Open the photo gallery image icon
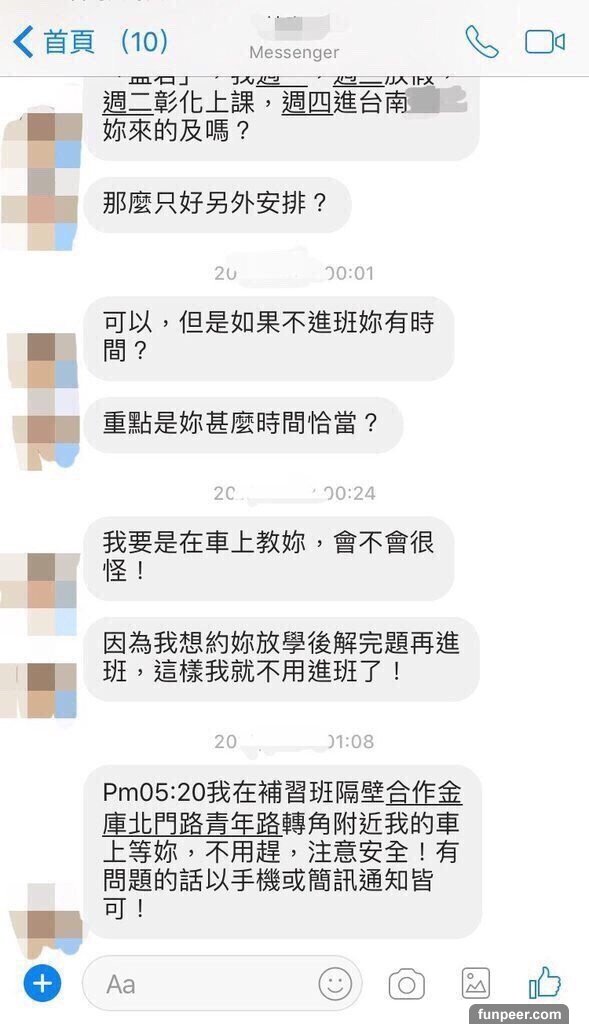This screenshot has width=589, height=1024. point(476,984)
